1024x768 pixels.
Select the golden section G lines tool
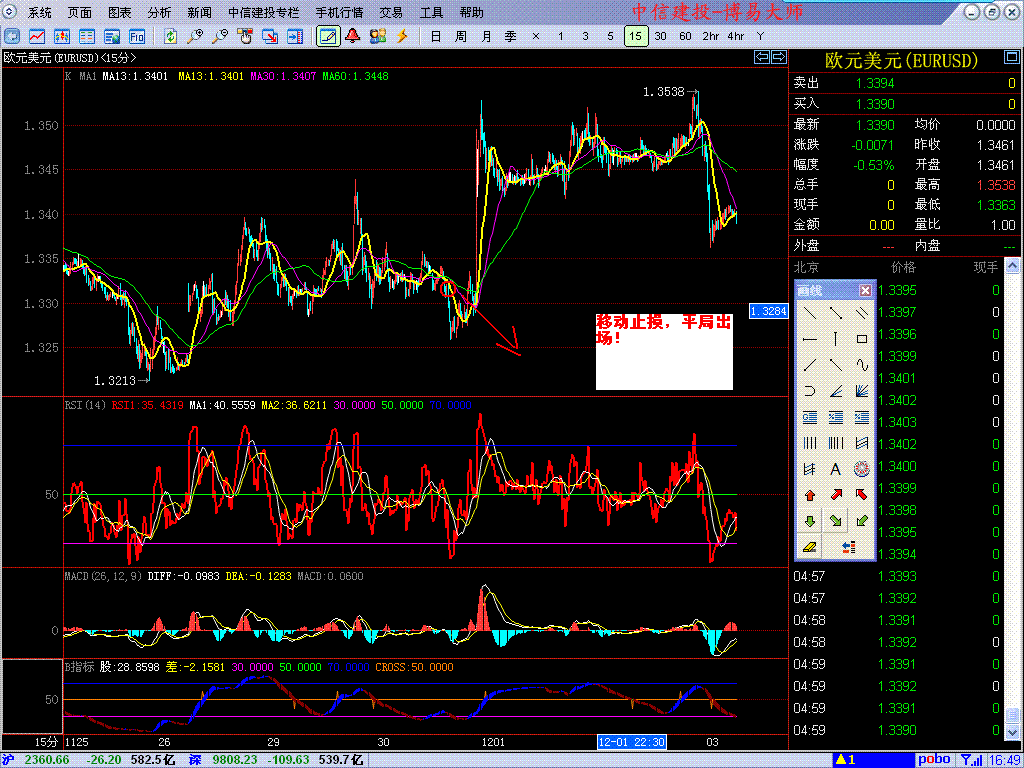(x=810, y=417)
